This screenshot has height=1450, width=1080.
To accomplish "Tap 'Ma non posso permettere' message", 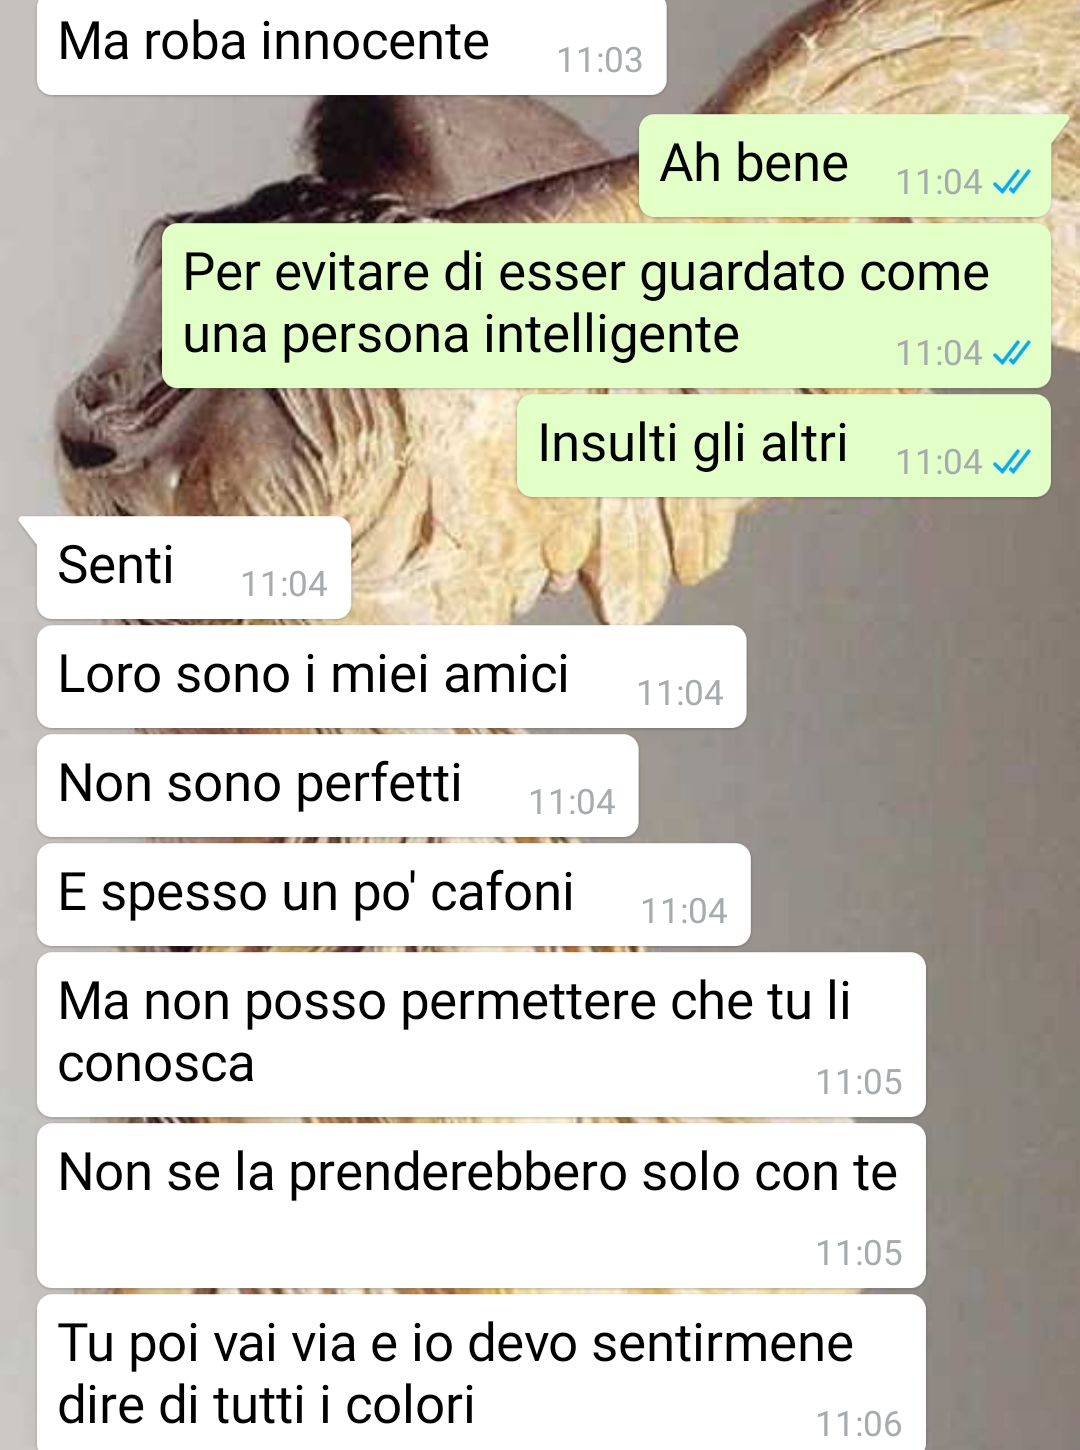I will (x=481, y=1035).
